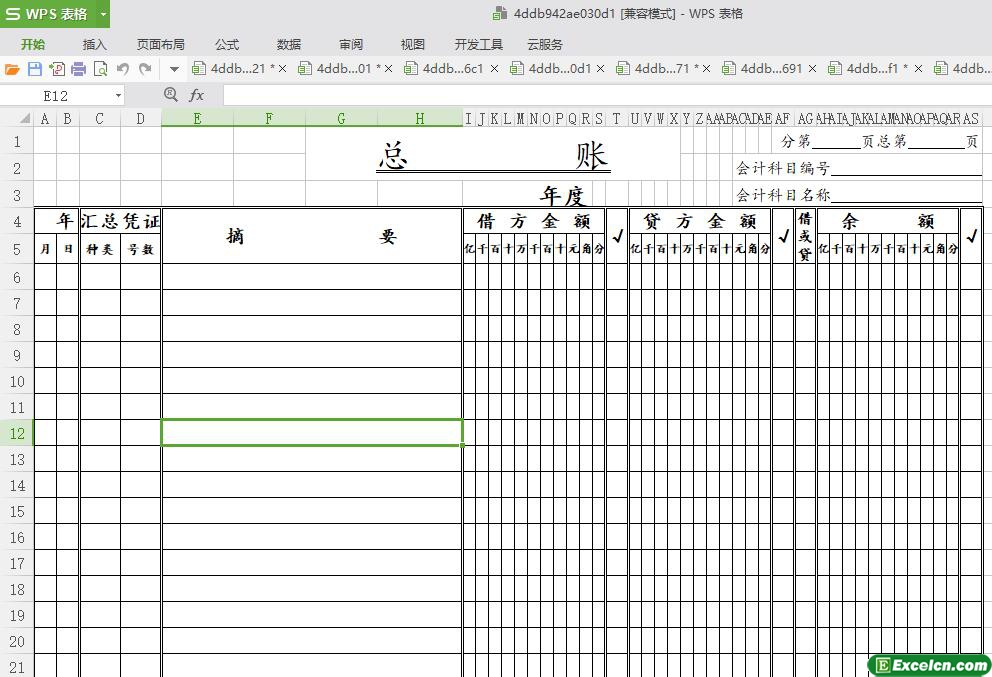Click the Print Preview icon
The height and width of the screenshot is (677, 992).
point(101,69)
